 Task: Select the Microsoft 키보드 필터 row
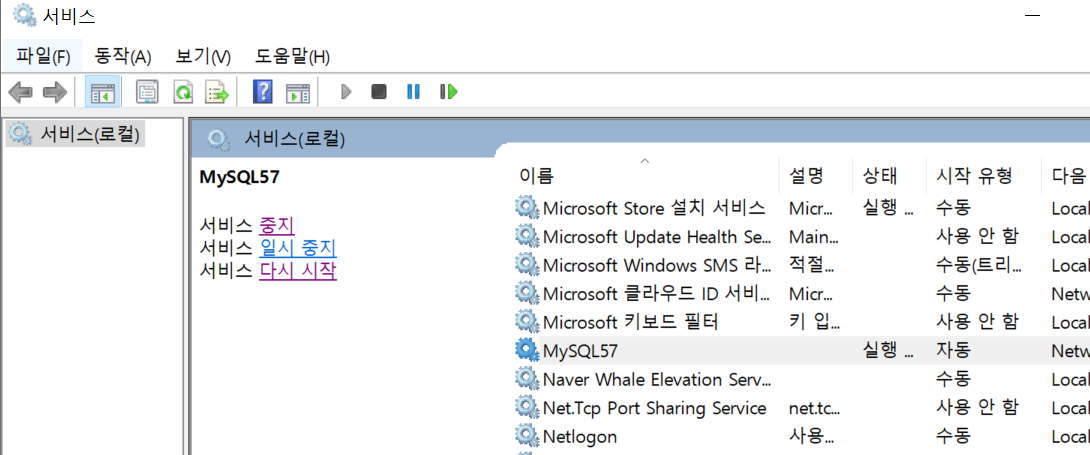click(802, 322)
